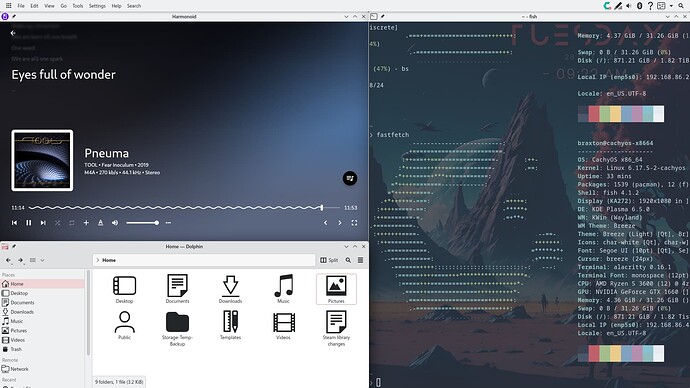Go back in Dolphin toolbar

click(x=8, y=260)
